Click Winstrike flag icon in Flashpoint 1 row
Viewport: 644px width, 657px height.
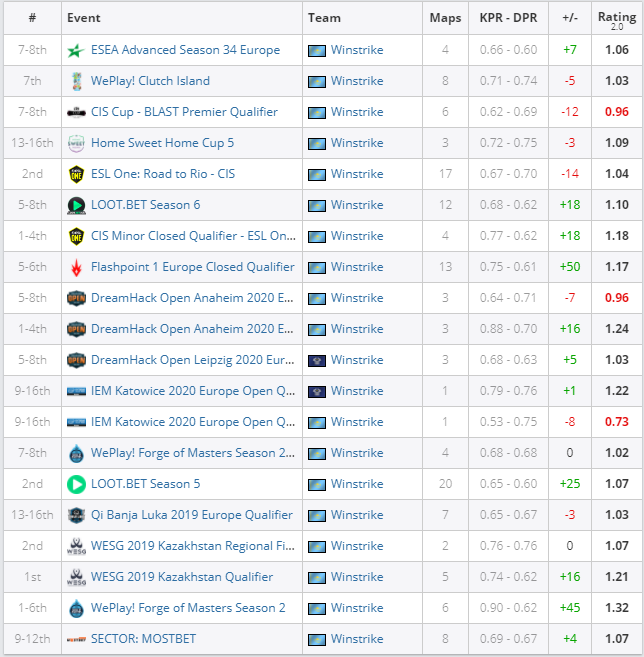coord(317,268)
